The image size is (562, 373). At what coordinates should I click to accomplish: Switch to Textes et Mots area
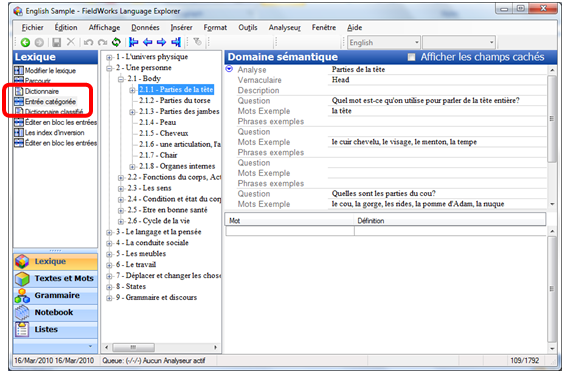click(x=56, y=278)
